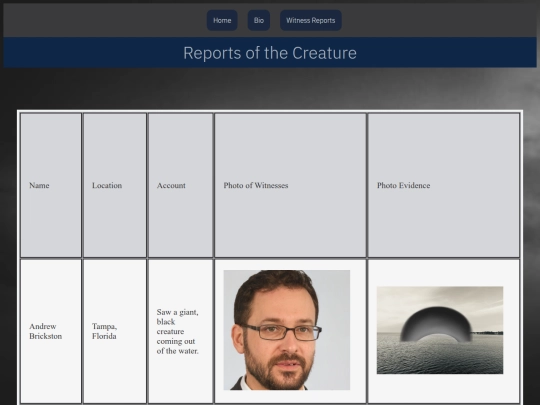Select the Photo Evidence header
This screenshot has width=540, height=405.
tap(444, 185)
